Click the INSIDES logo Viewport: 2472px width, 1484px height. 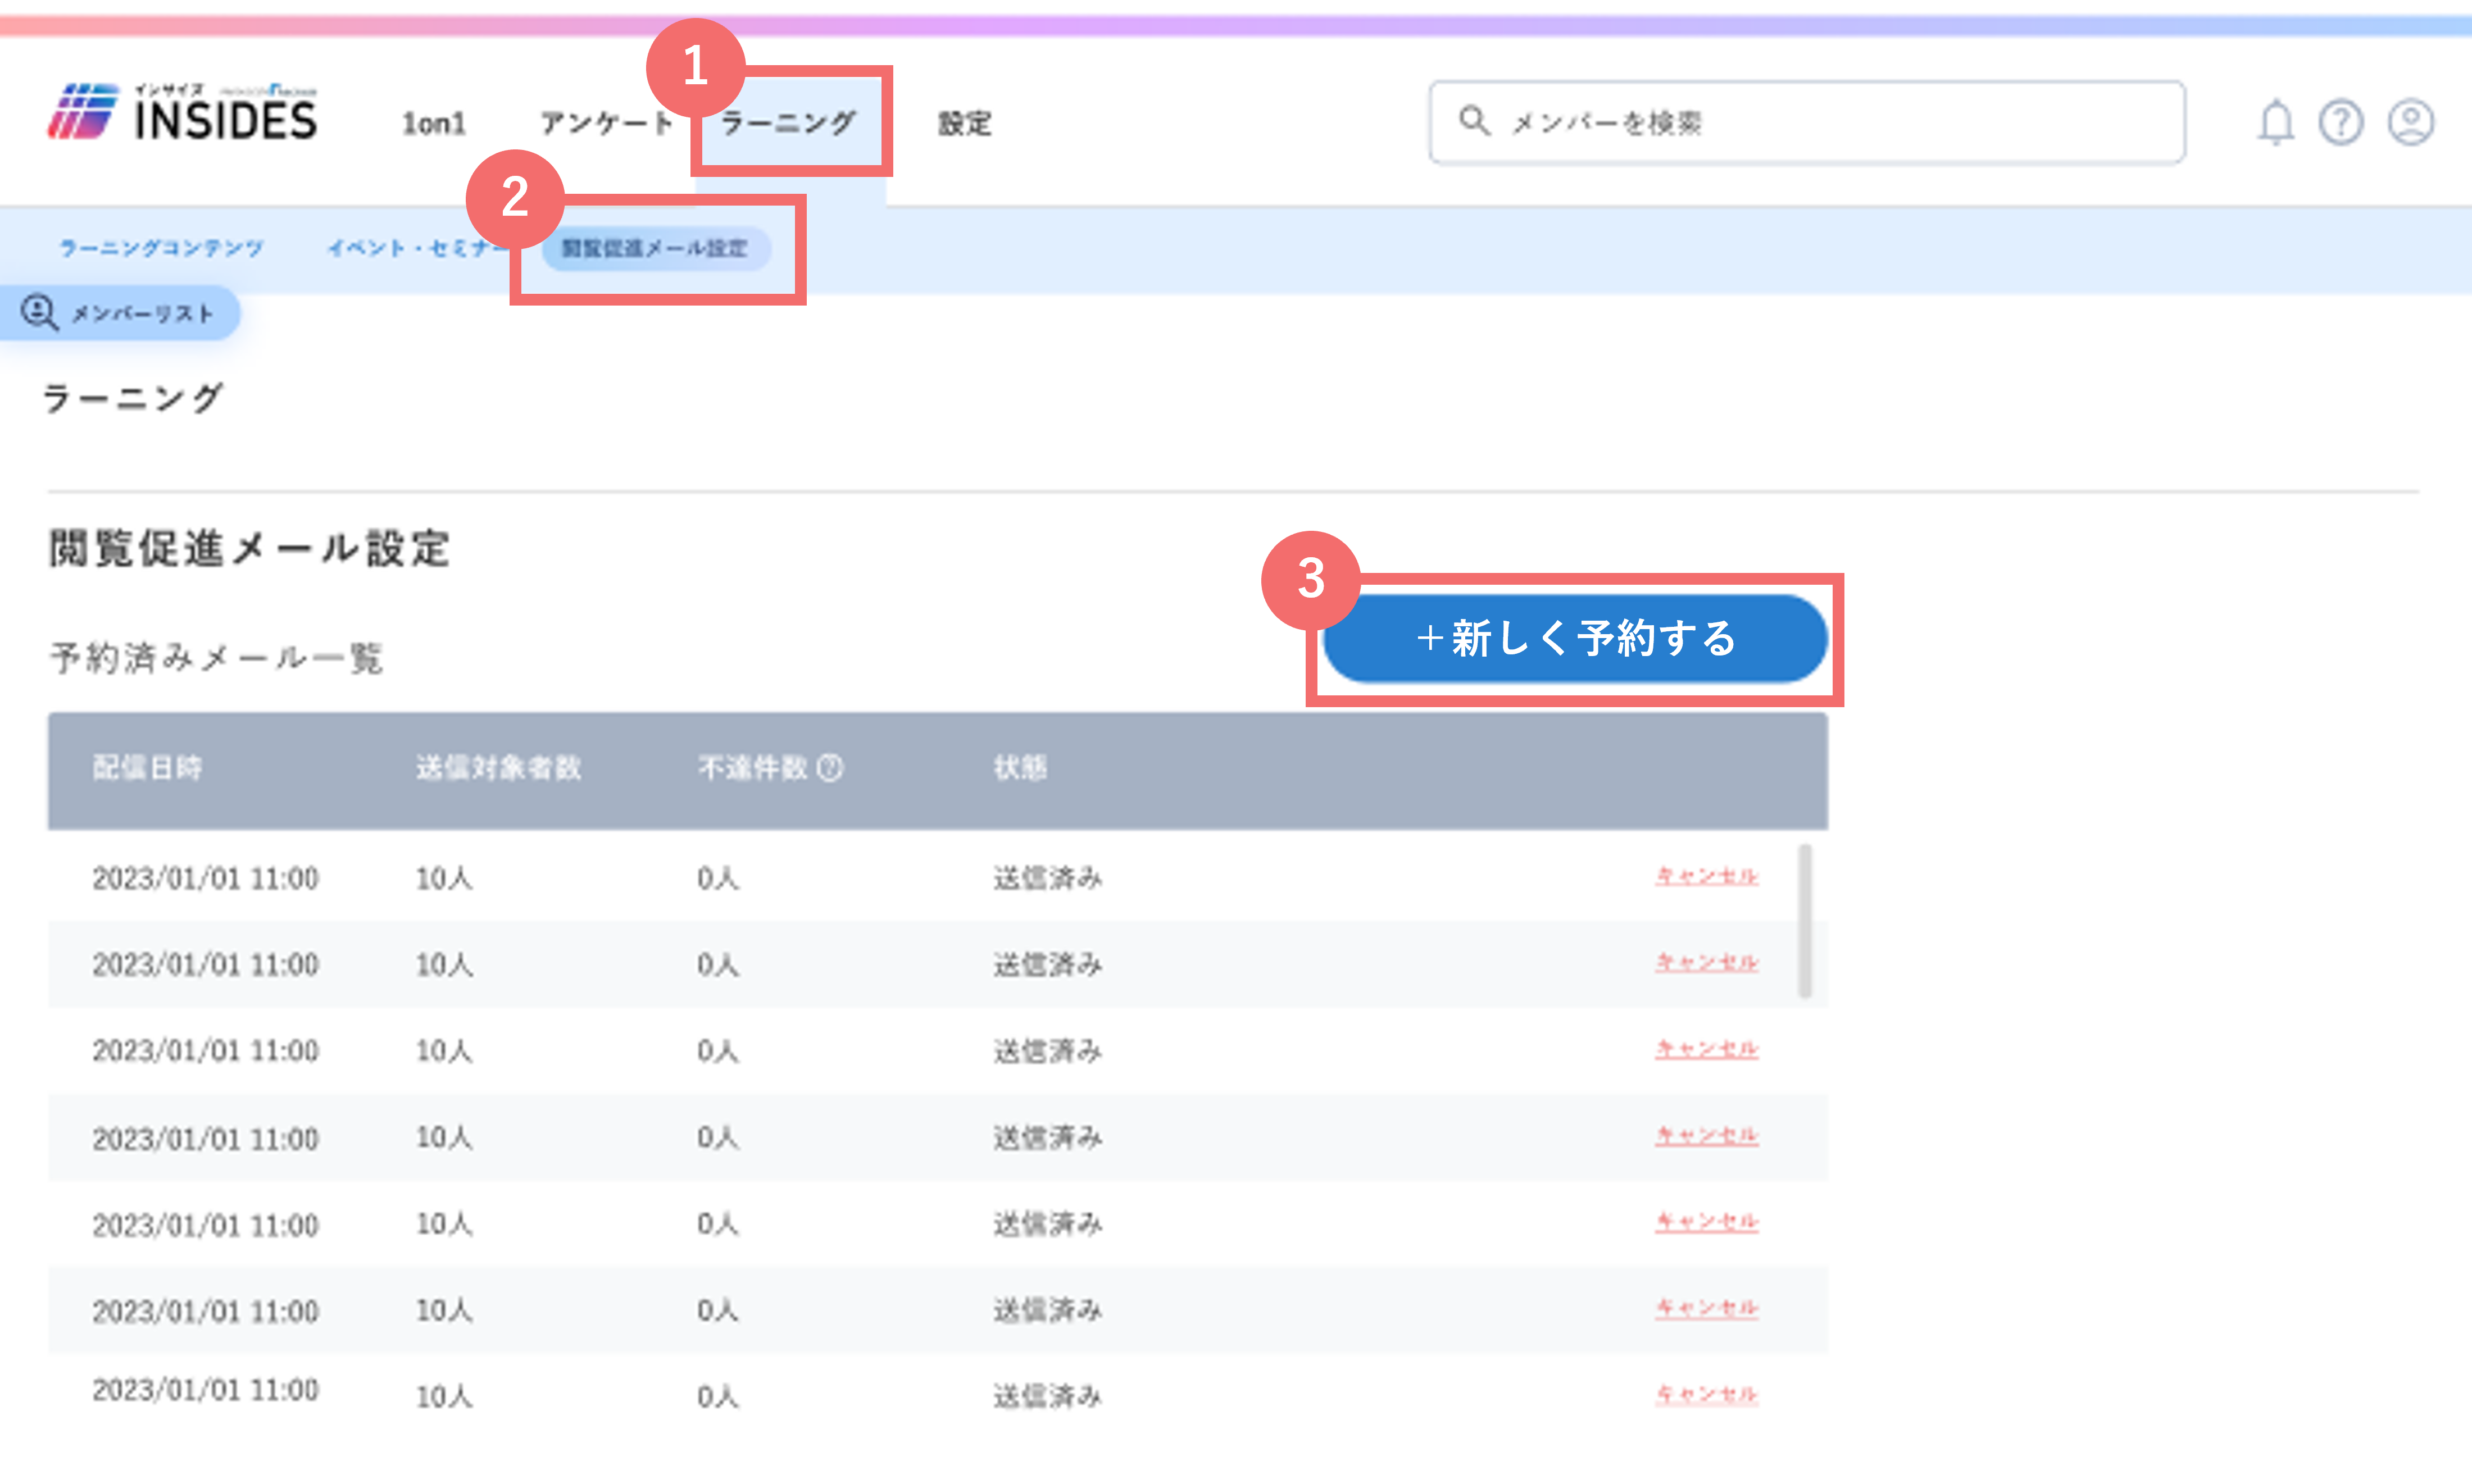(182, 112)
